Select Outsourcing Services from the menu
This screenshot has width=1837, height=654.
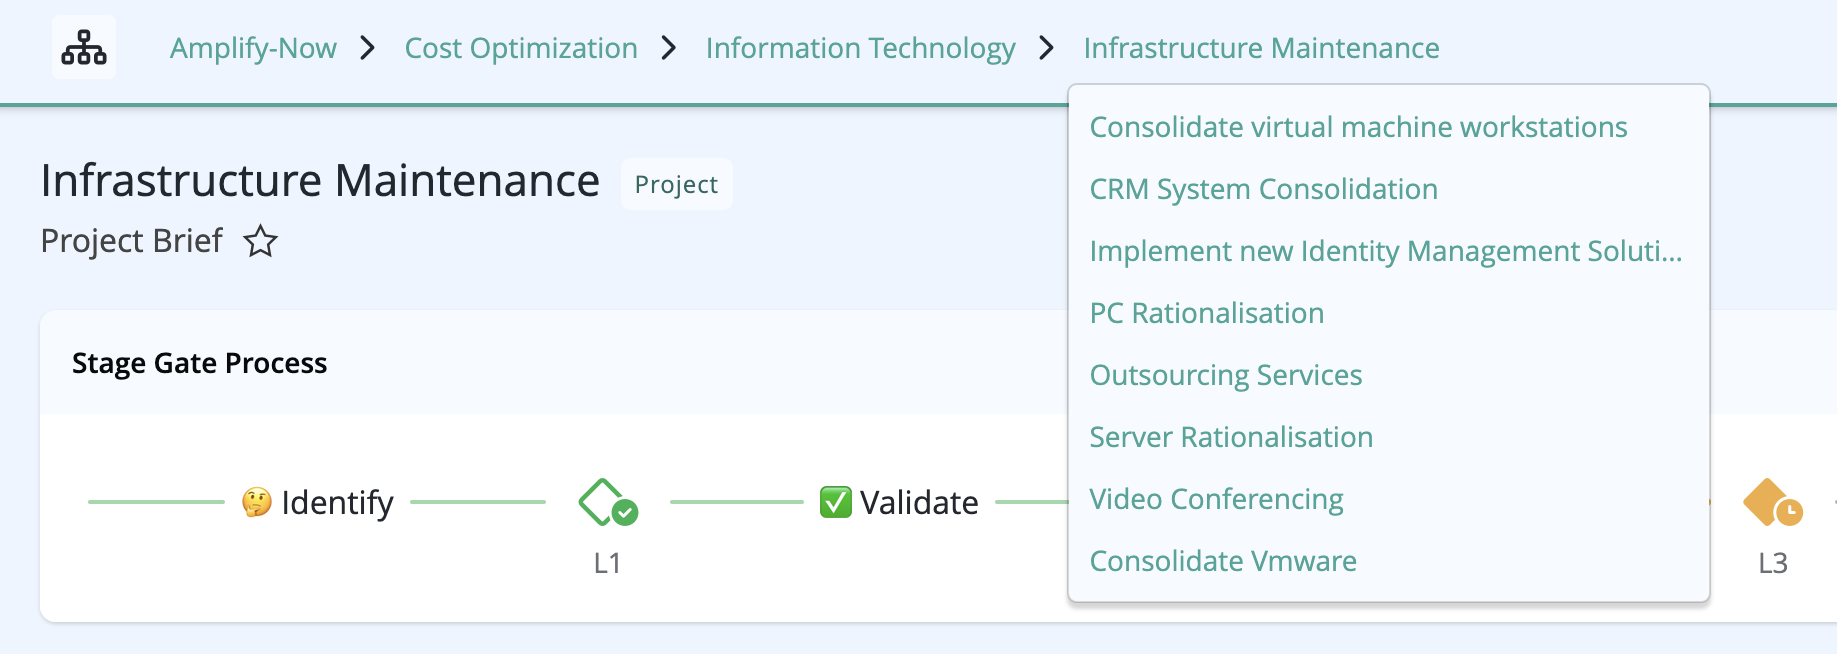pos(1225,375)
